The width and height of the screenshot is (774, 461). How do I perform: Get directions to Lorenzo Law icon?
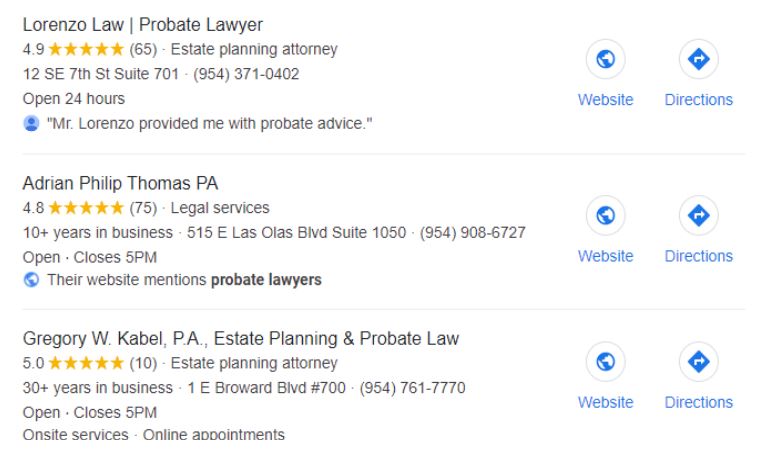coord(698,59)
